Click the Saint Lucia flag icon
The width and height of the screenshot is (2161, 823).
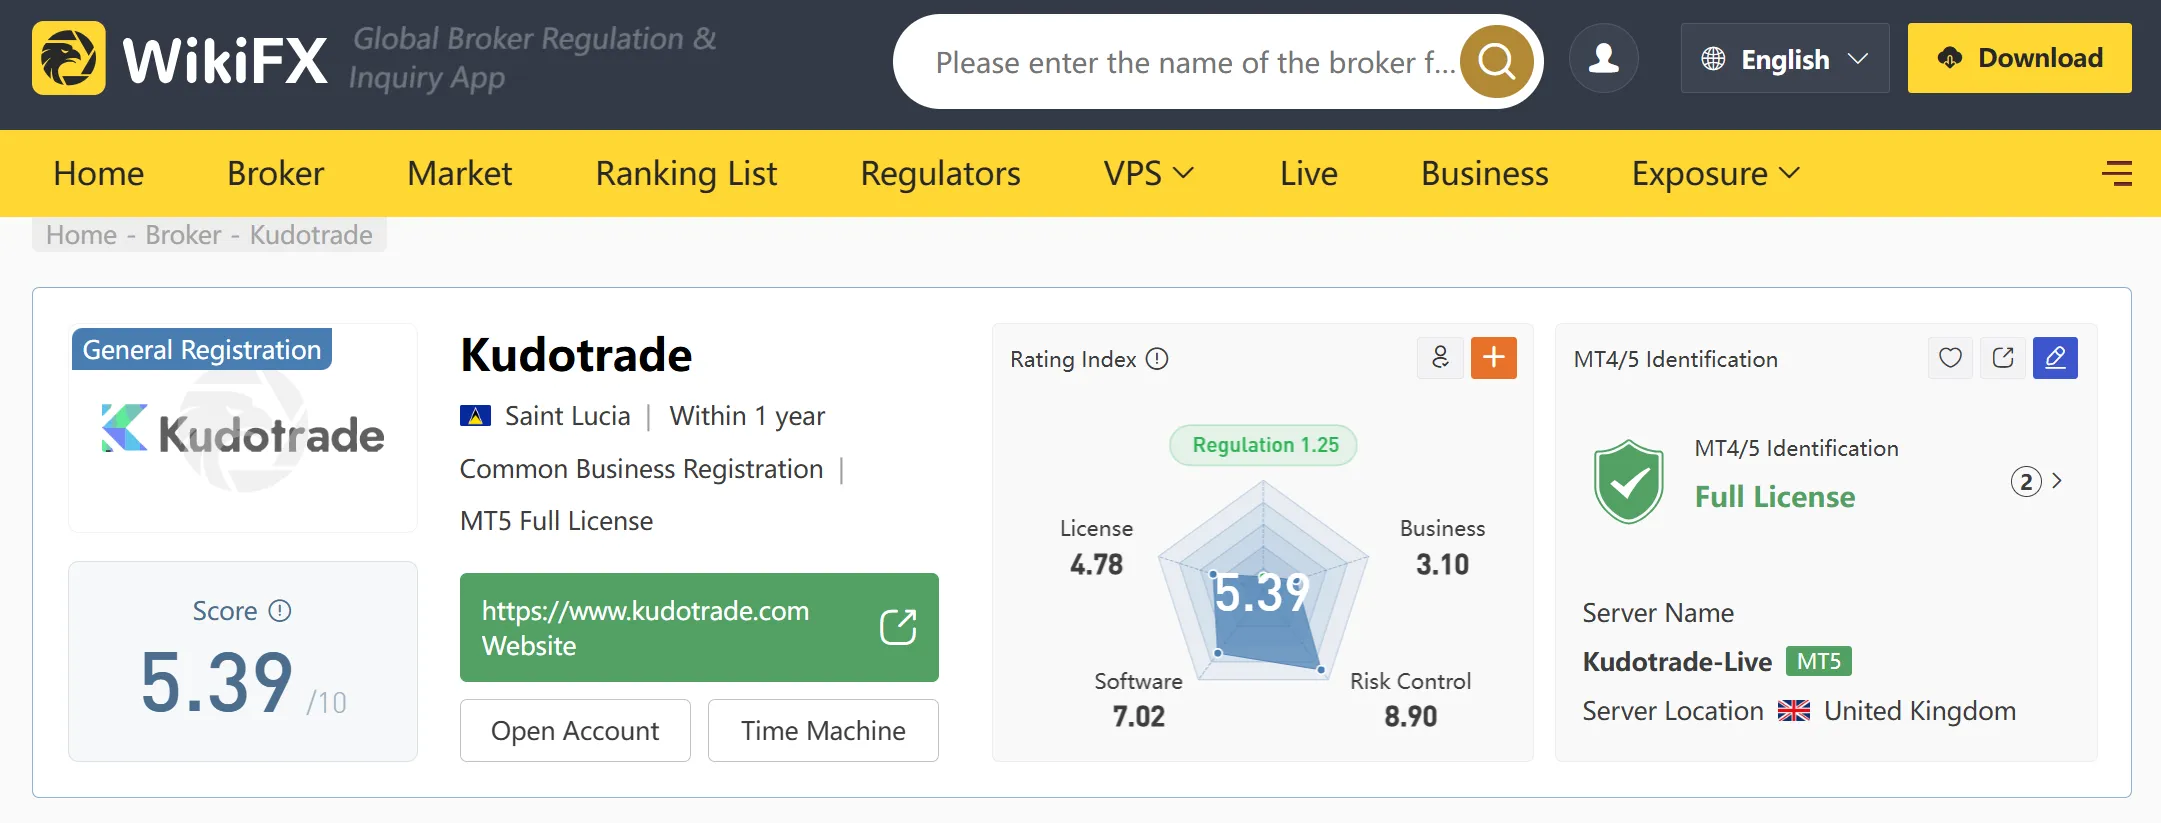(475, 416)
